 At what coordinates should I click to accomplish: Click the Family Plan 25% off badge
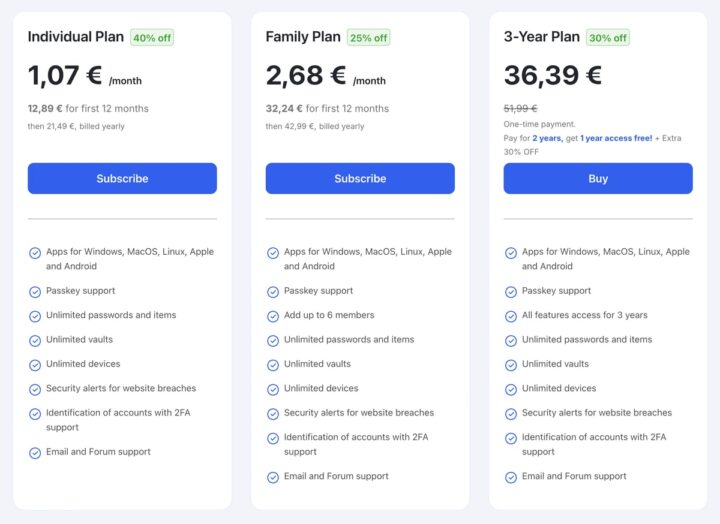tap(368, 38)
